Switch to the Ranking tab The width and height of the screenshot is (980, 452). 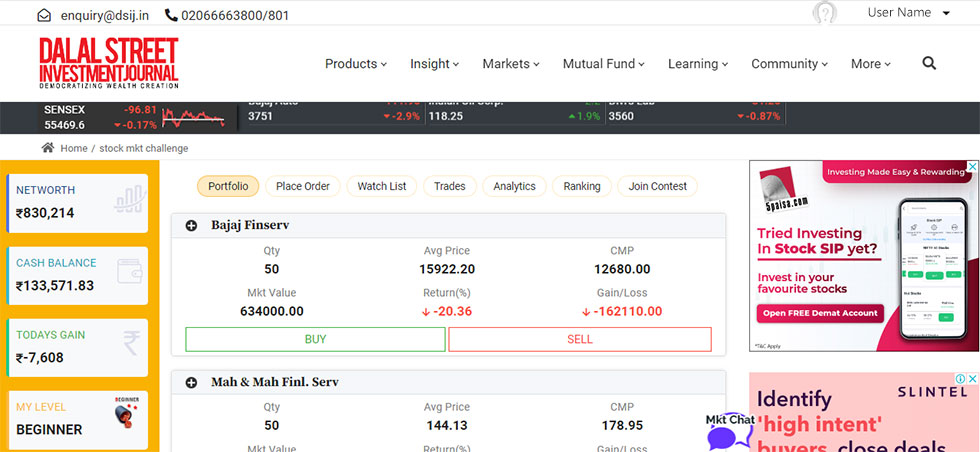[x=582, y=186]
